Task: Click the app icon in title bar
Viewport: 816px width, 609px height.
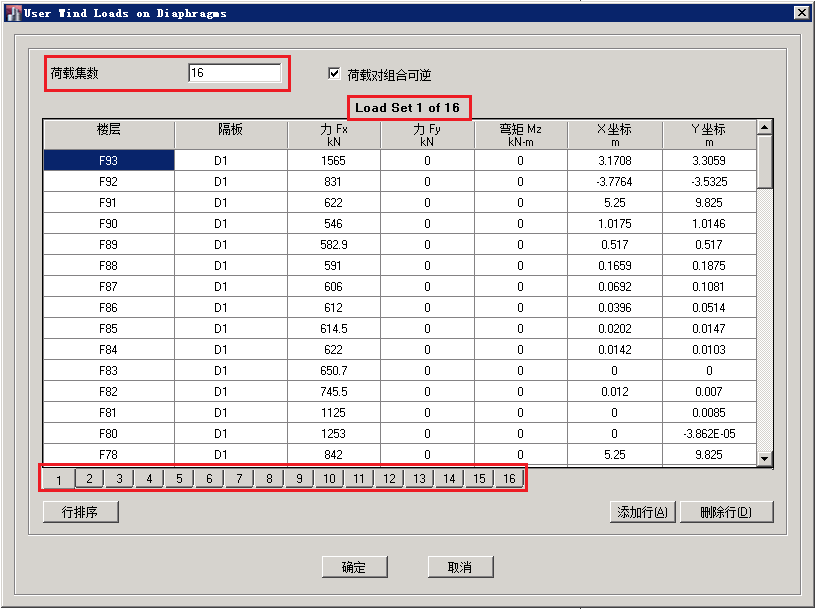Action: (12, 12)
